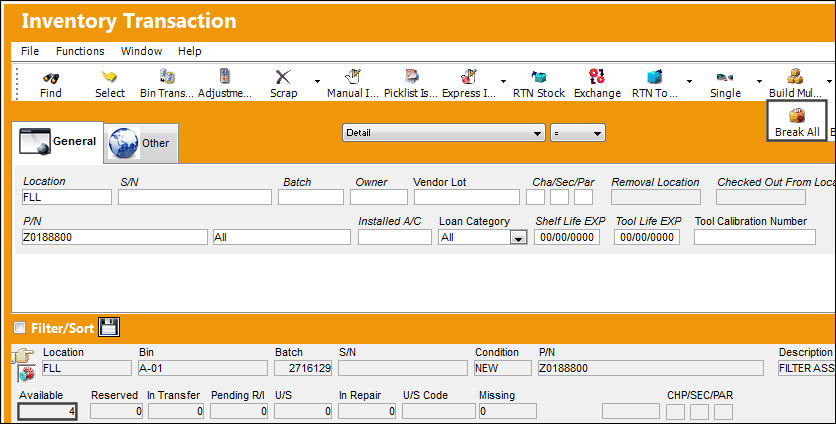
Task: Click the Scrap toolbar icon
Action: coord(283,77)
